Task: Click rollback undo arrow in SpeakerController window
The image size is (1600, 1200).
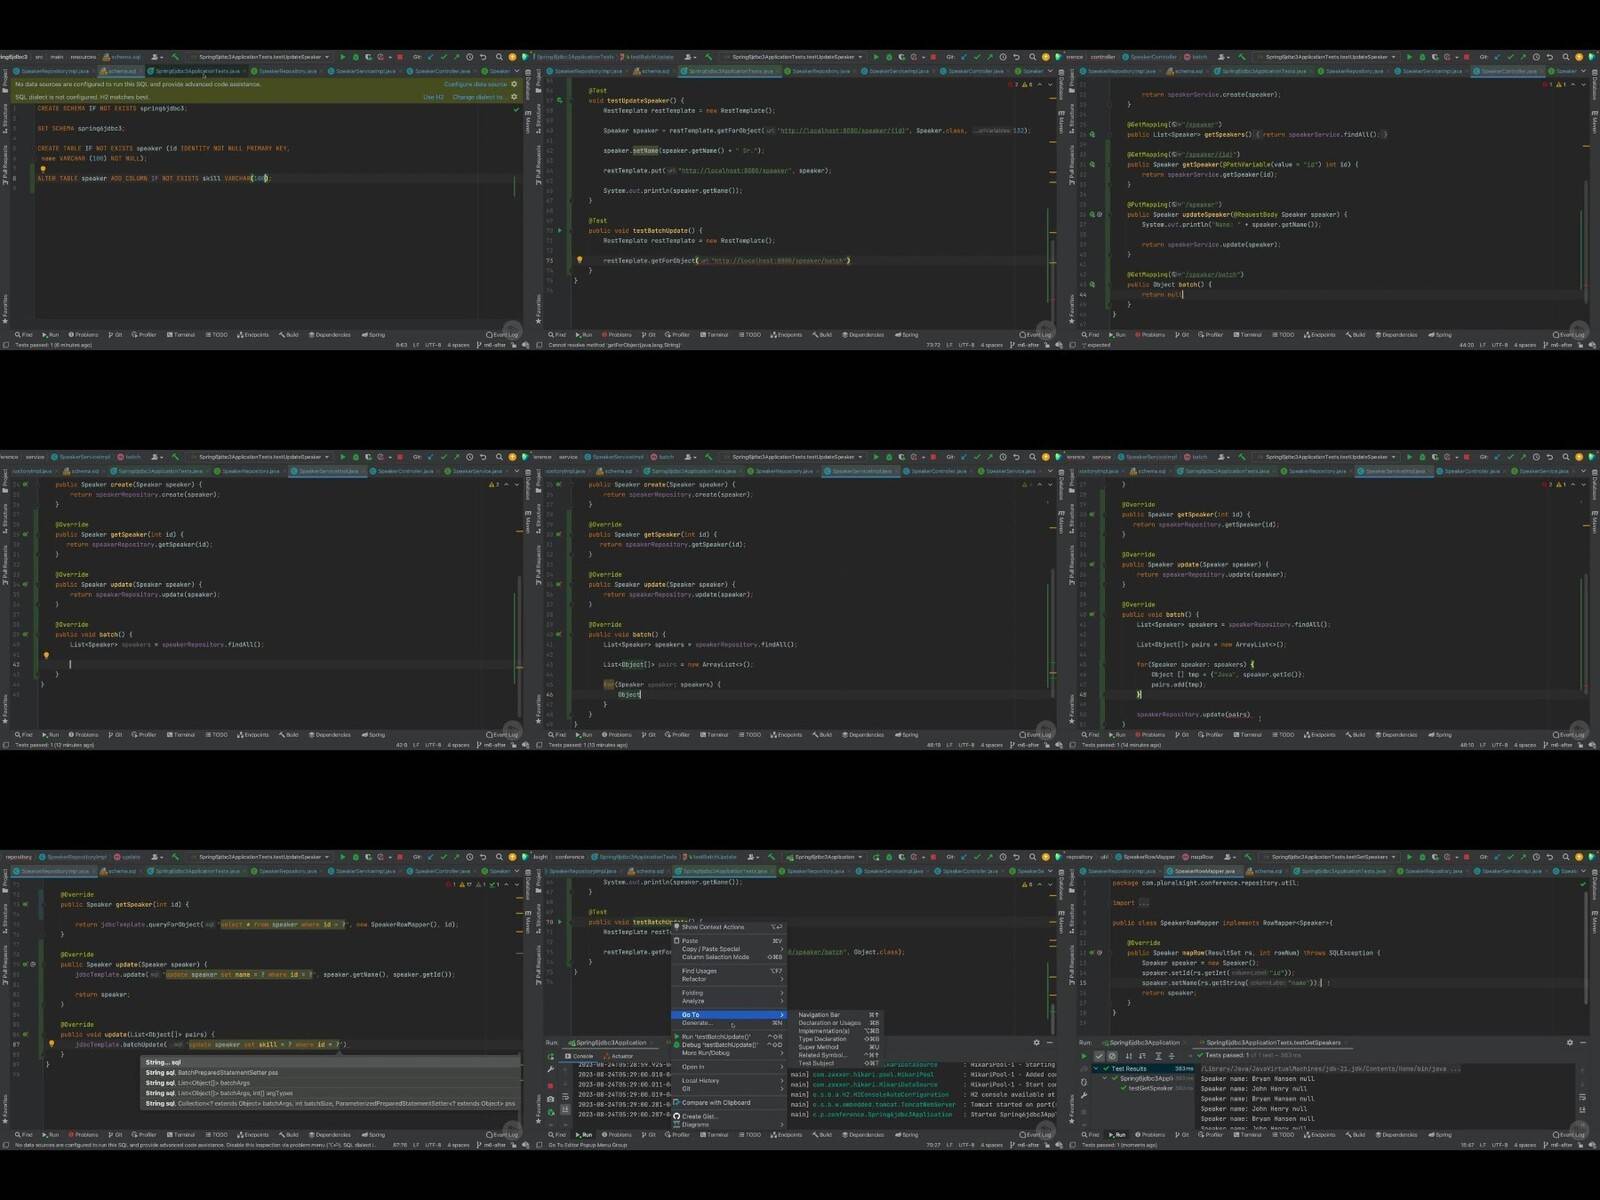Action: point(1550,57)
